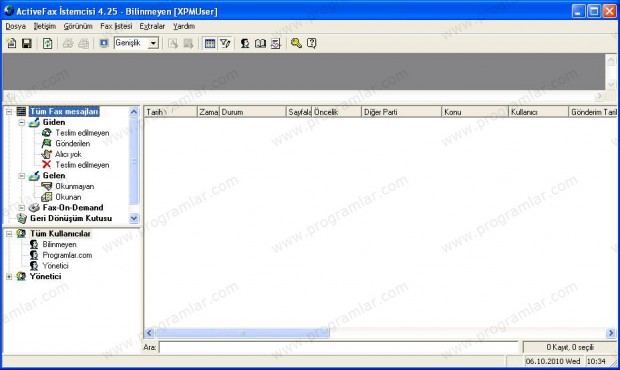The height and width of the screenshot is (370, 620).
Task: Collapse the Tüm Fax mesajları tree node
Action: tap(9, 112)
